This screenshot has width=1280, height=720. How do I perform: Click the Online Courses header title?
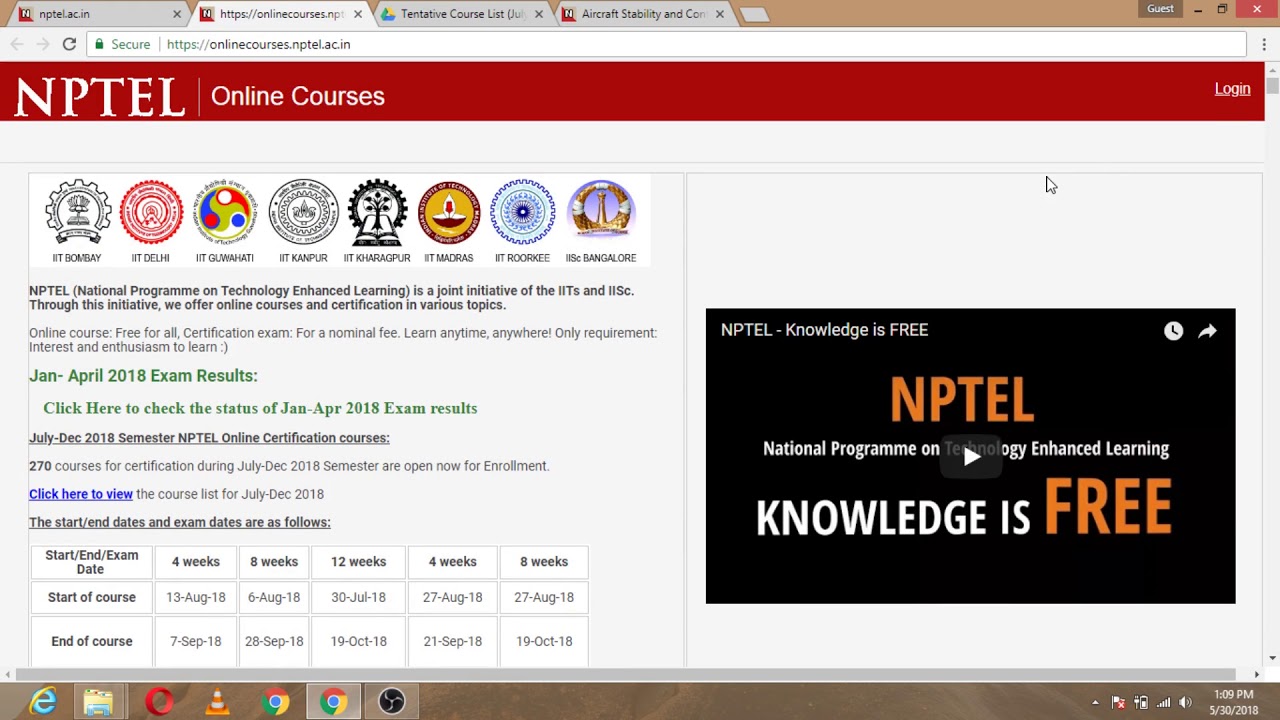[x=297, y=96]
